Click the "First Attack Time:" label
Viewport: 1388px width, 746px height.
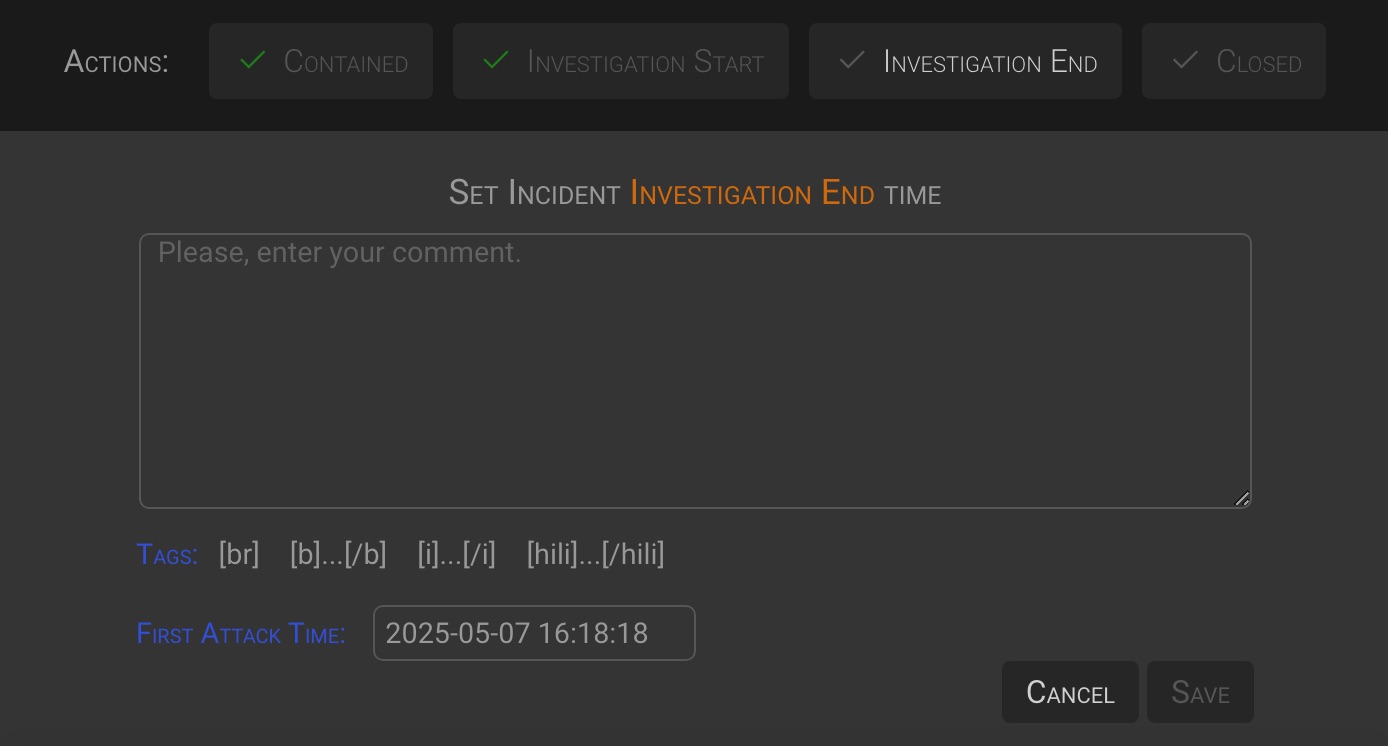[241, 634]
